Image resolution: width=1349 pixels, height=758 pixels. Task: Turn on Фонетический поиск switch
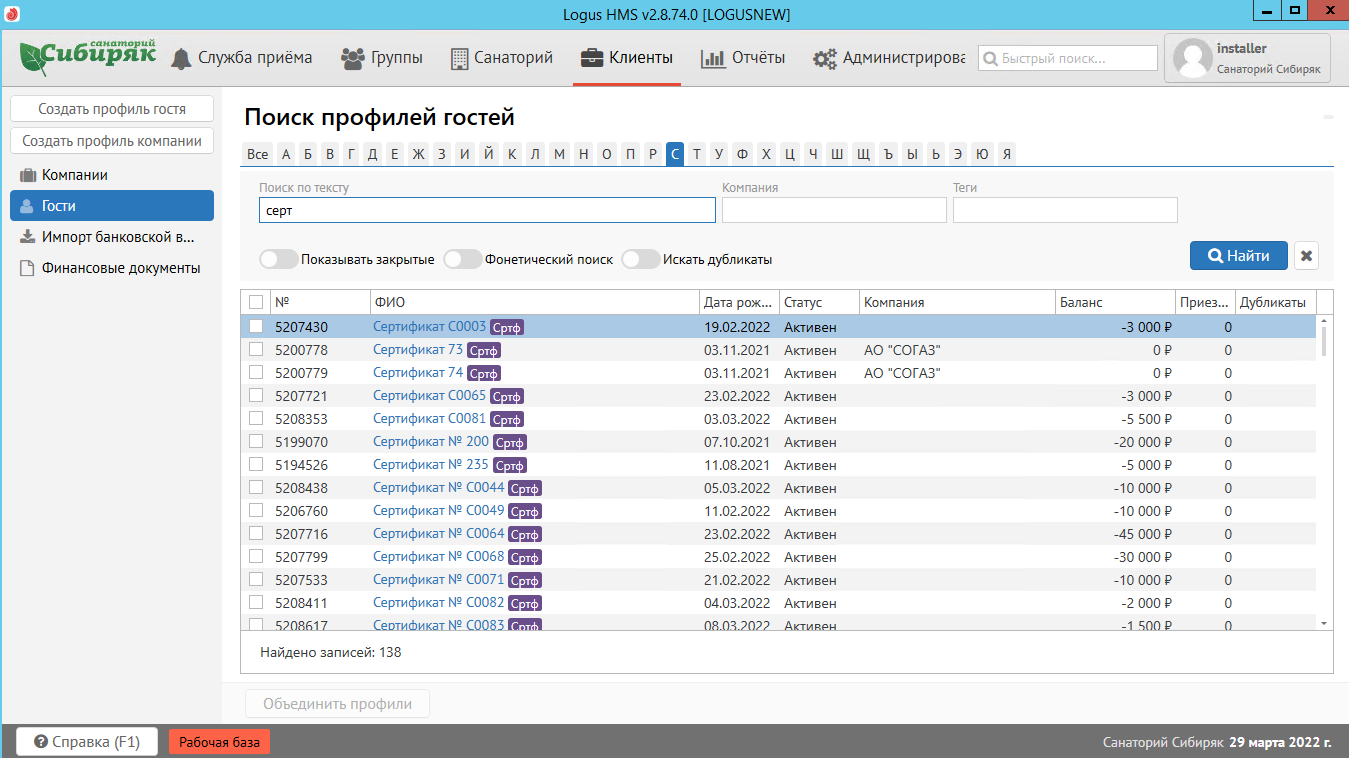[463, 259]
